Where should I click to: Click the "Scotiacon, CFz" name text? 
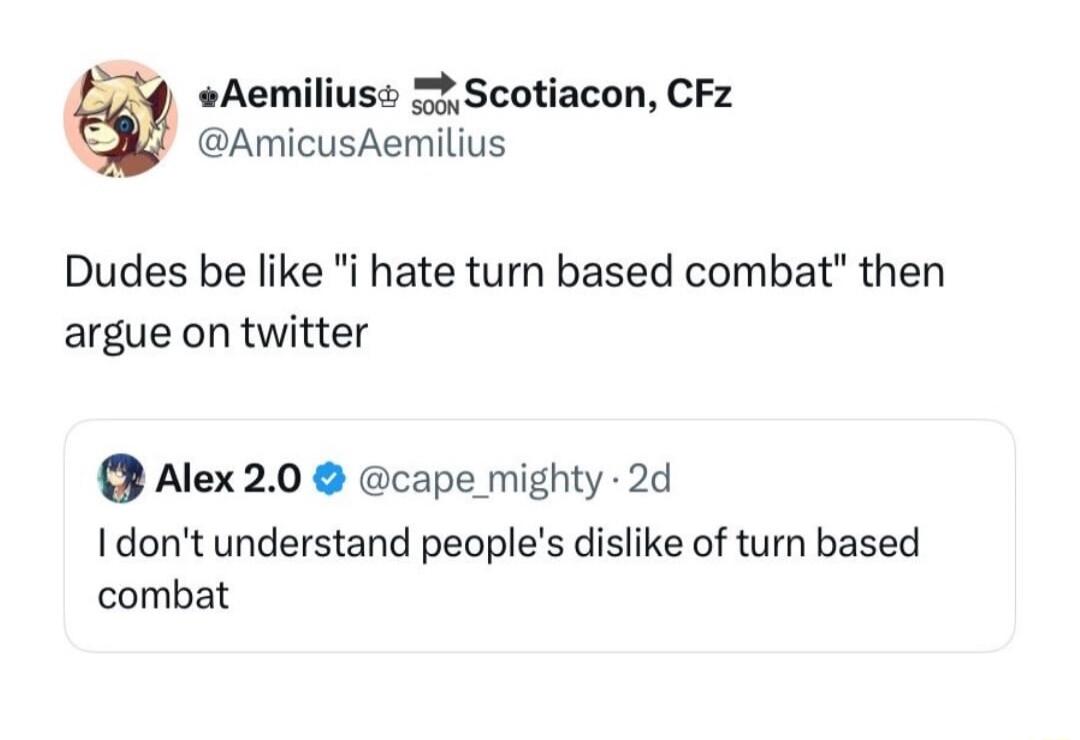click(x=597, y=95)
